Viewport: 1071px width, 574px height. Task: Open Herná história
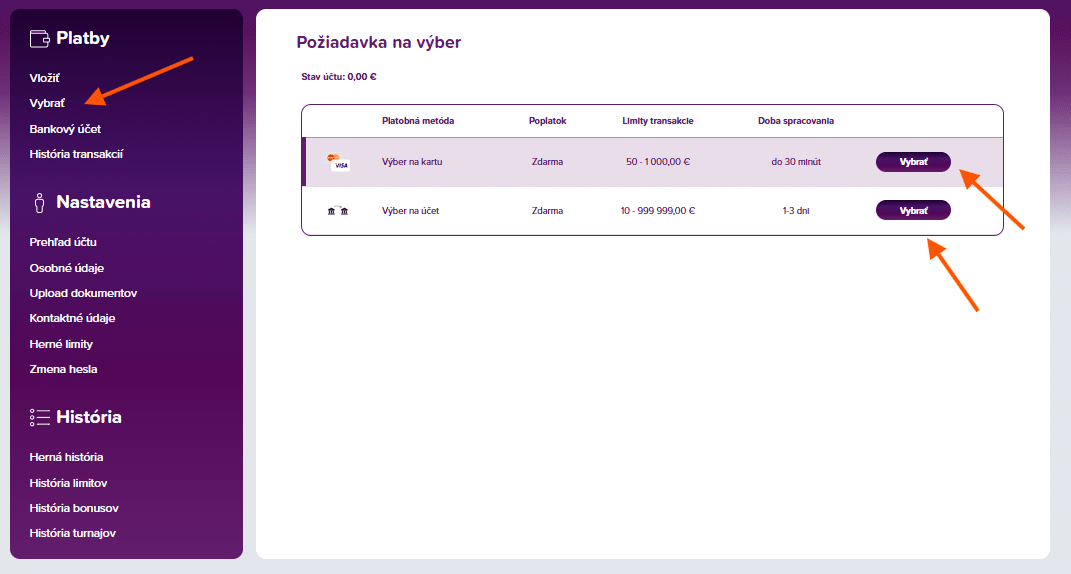pyautogui.click(x=66, y=457)
